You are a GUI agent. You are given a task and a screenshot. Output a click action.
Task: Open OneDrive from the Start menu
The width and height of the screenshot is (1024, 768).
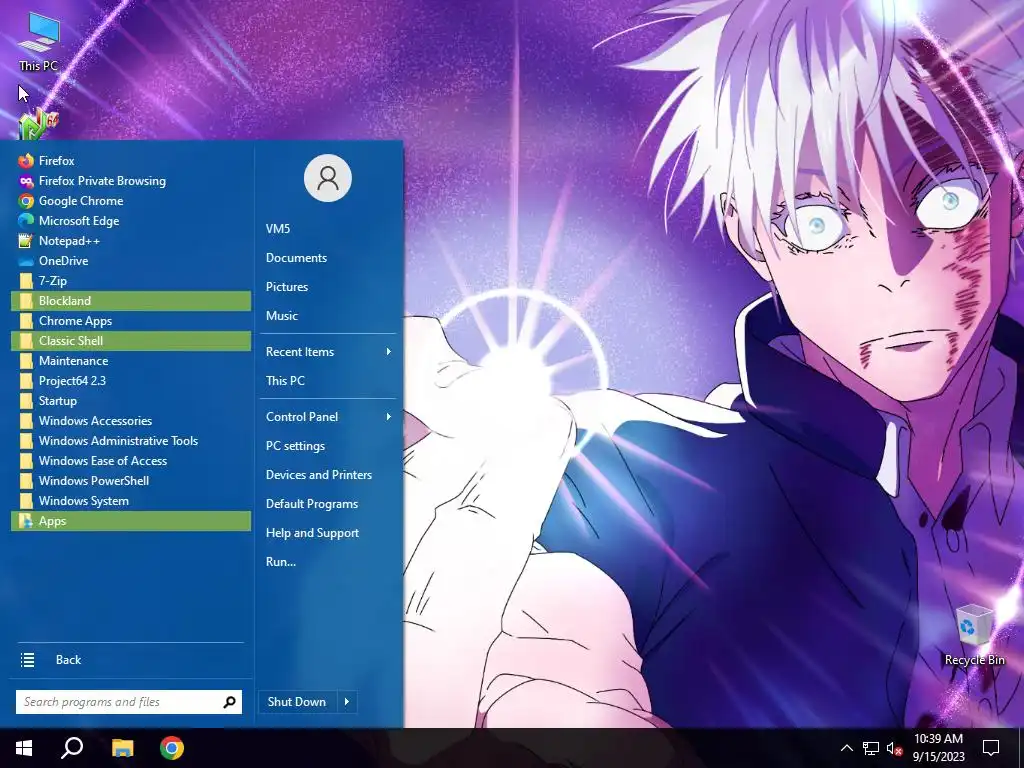click(131, 261)
